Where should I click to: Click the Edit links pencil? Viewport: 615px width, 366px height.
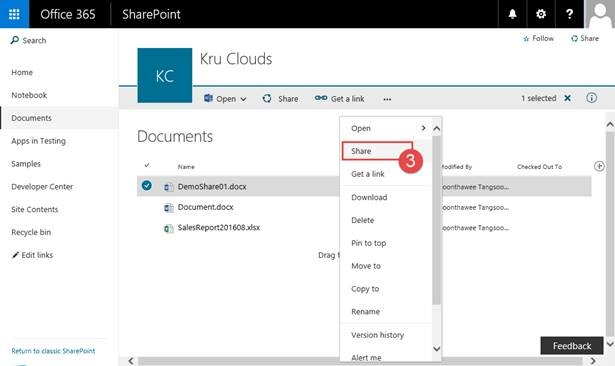(x=15, y=255)
